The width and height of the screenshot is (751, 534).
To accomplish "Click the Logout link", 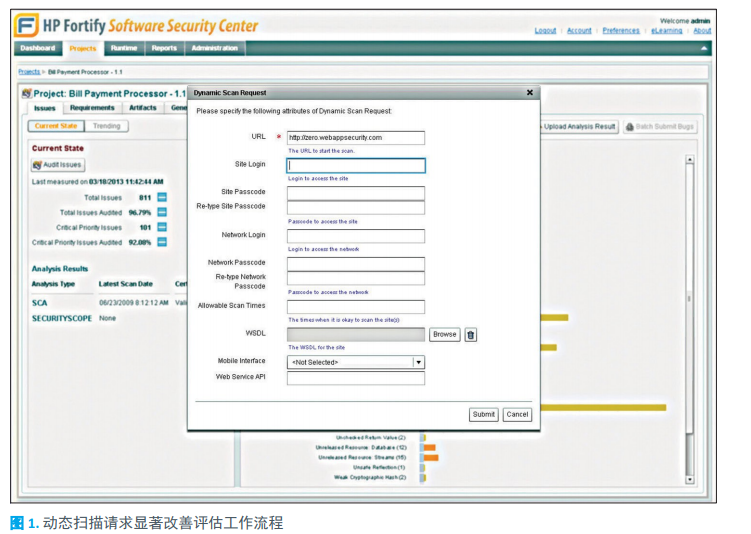I will pyautogui.click(x=545, y=31).
